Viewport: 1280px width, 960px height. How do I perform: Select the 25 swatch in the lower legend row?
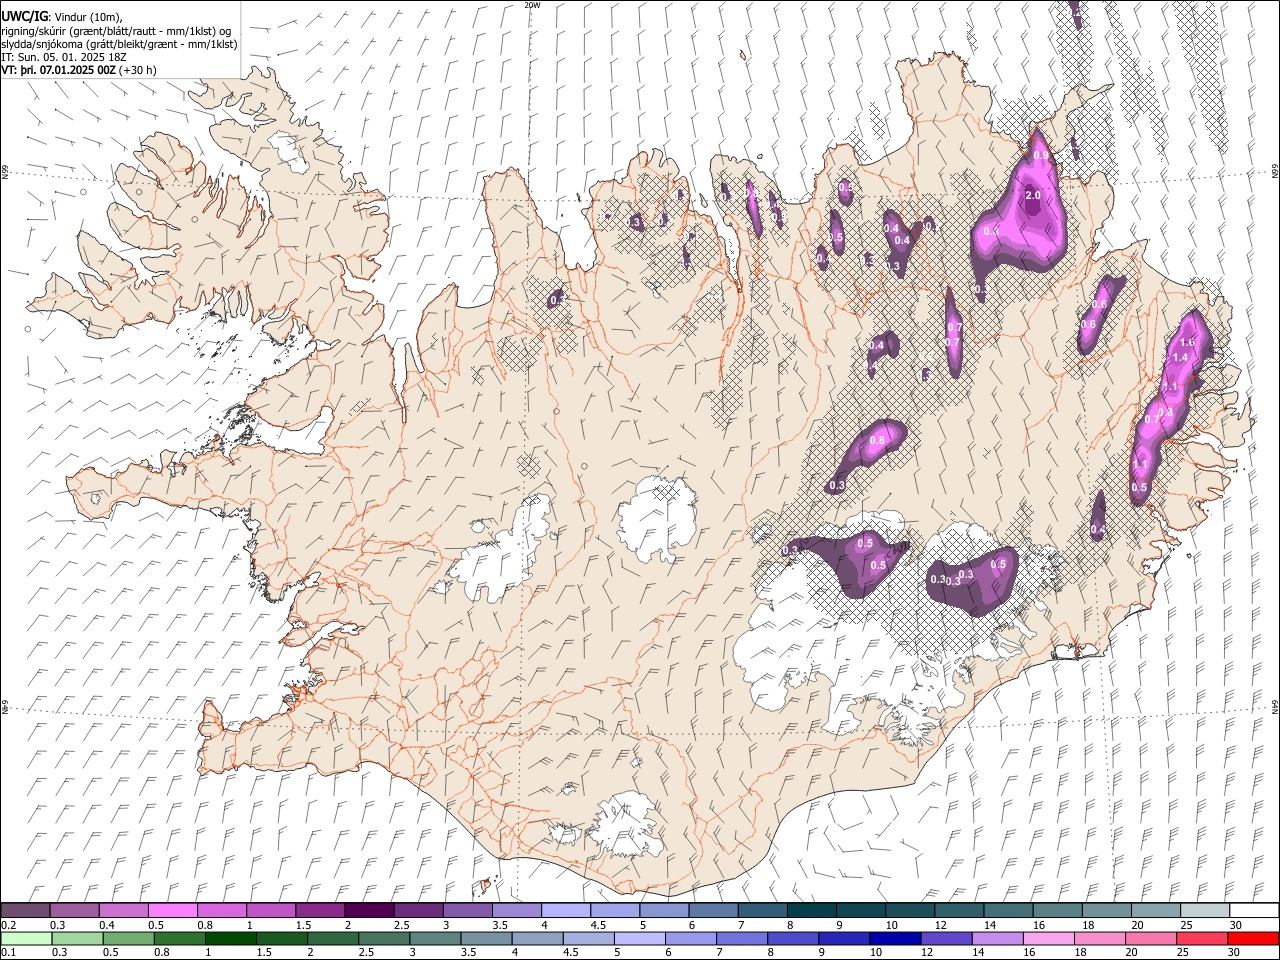point(1204,939)
